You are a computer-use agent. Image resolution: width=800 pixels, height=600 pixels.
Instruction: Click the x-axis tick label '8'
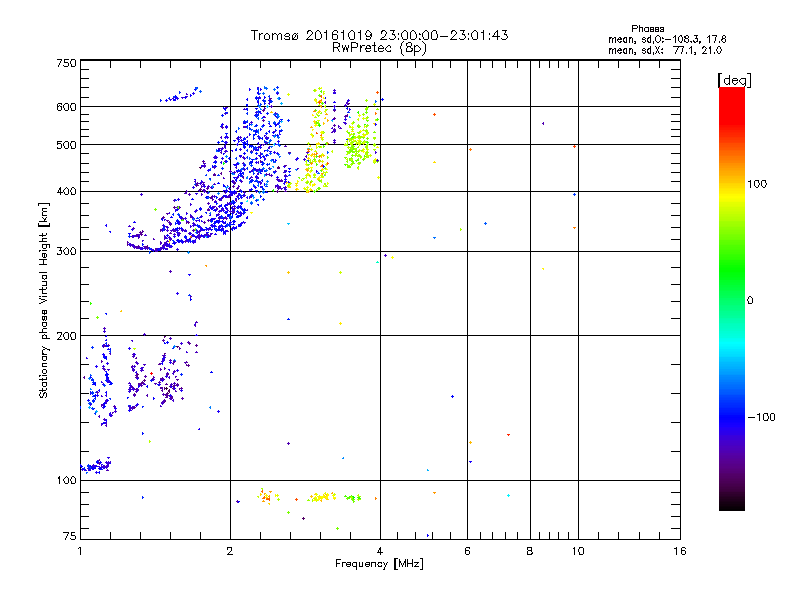(530, 551)
